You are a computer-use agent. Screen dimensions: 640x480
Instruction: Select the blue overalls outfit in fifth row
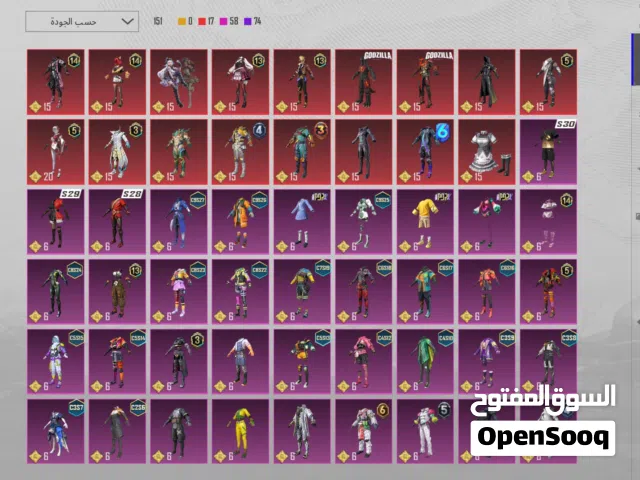tap(240, 361)
